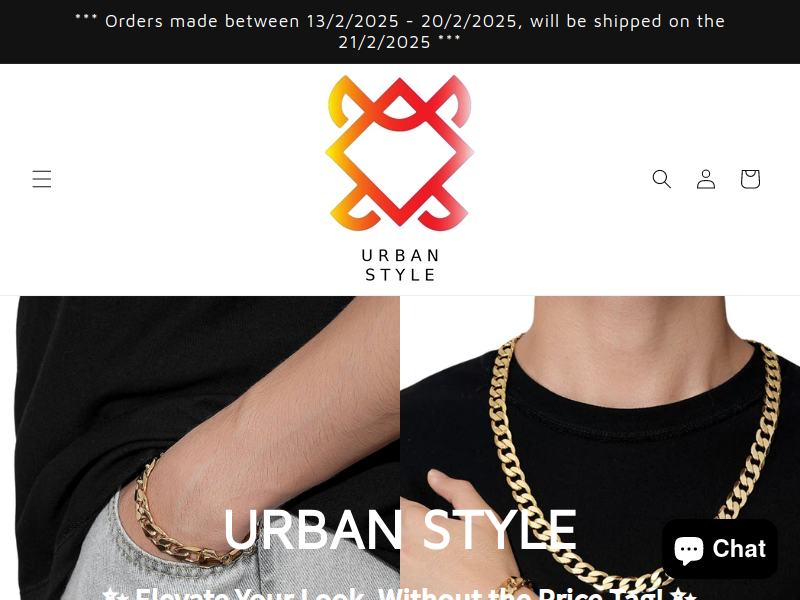Click the word 'Chat' on the chat button
Screen dimensions: 800x600
tap(739, 549)
